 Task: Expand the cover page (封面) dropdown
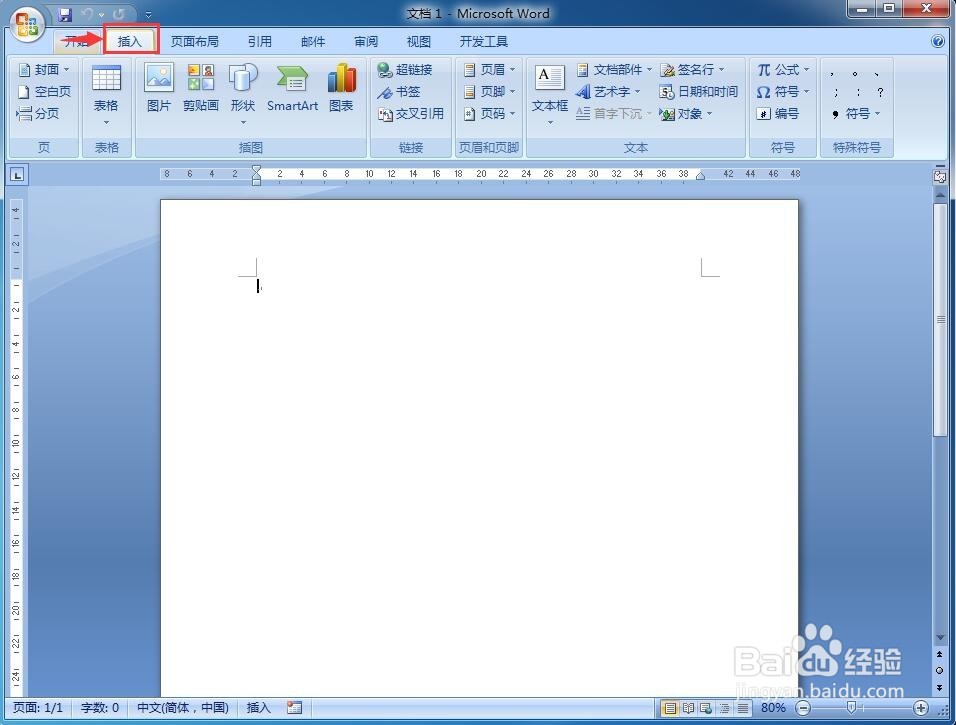[x=66, y=70]
